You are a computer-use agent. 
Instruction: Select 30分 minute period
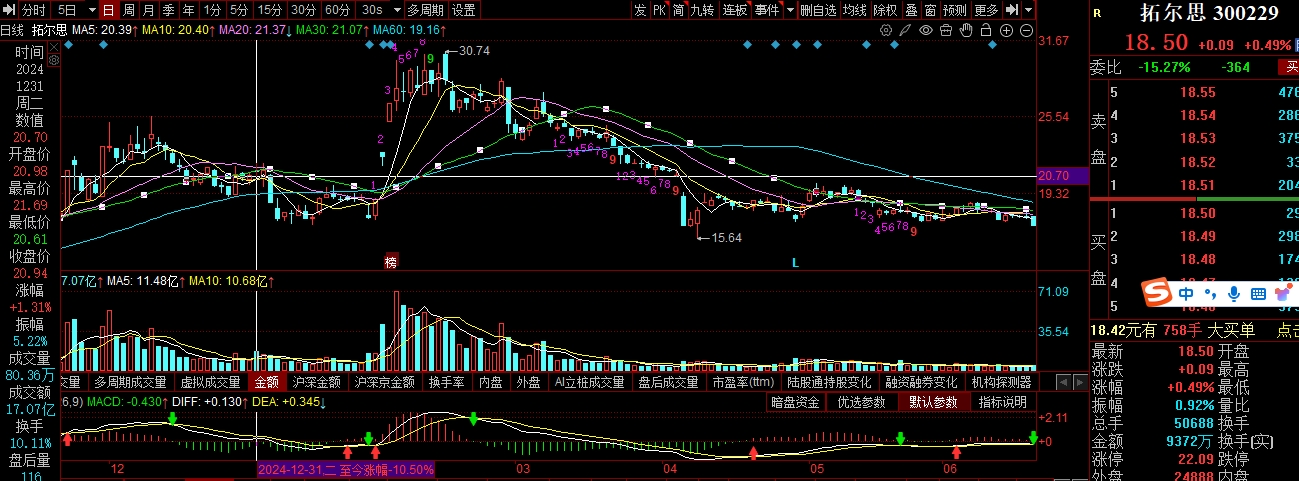point(304,10)
